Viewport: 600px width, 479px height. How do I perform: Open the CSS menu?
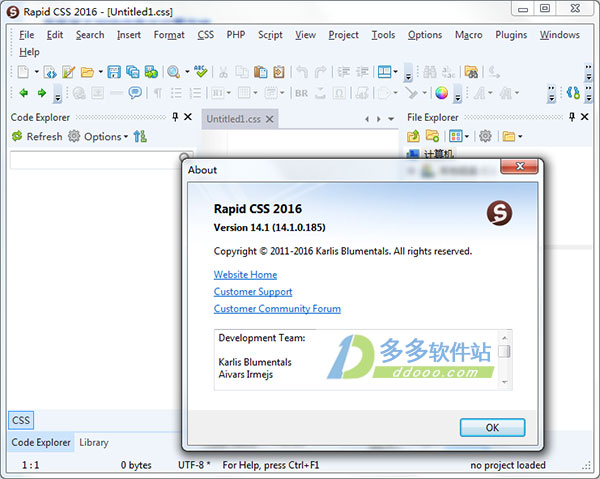pos(205,35)
